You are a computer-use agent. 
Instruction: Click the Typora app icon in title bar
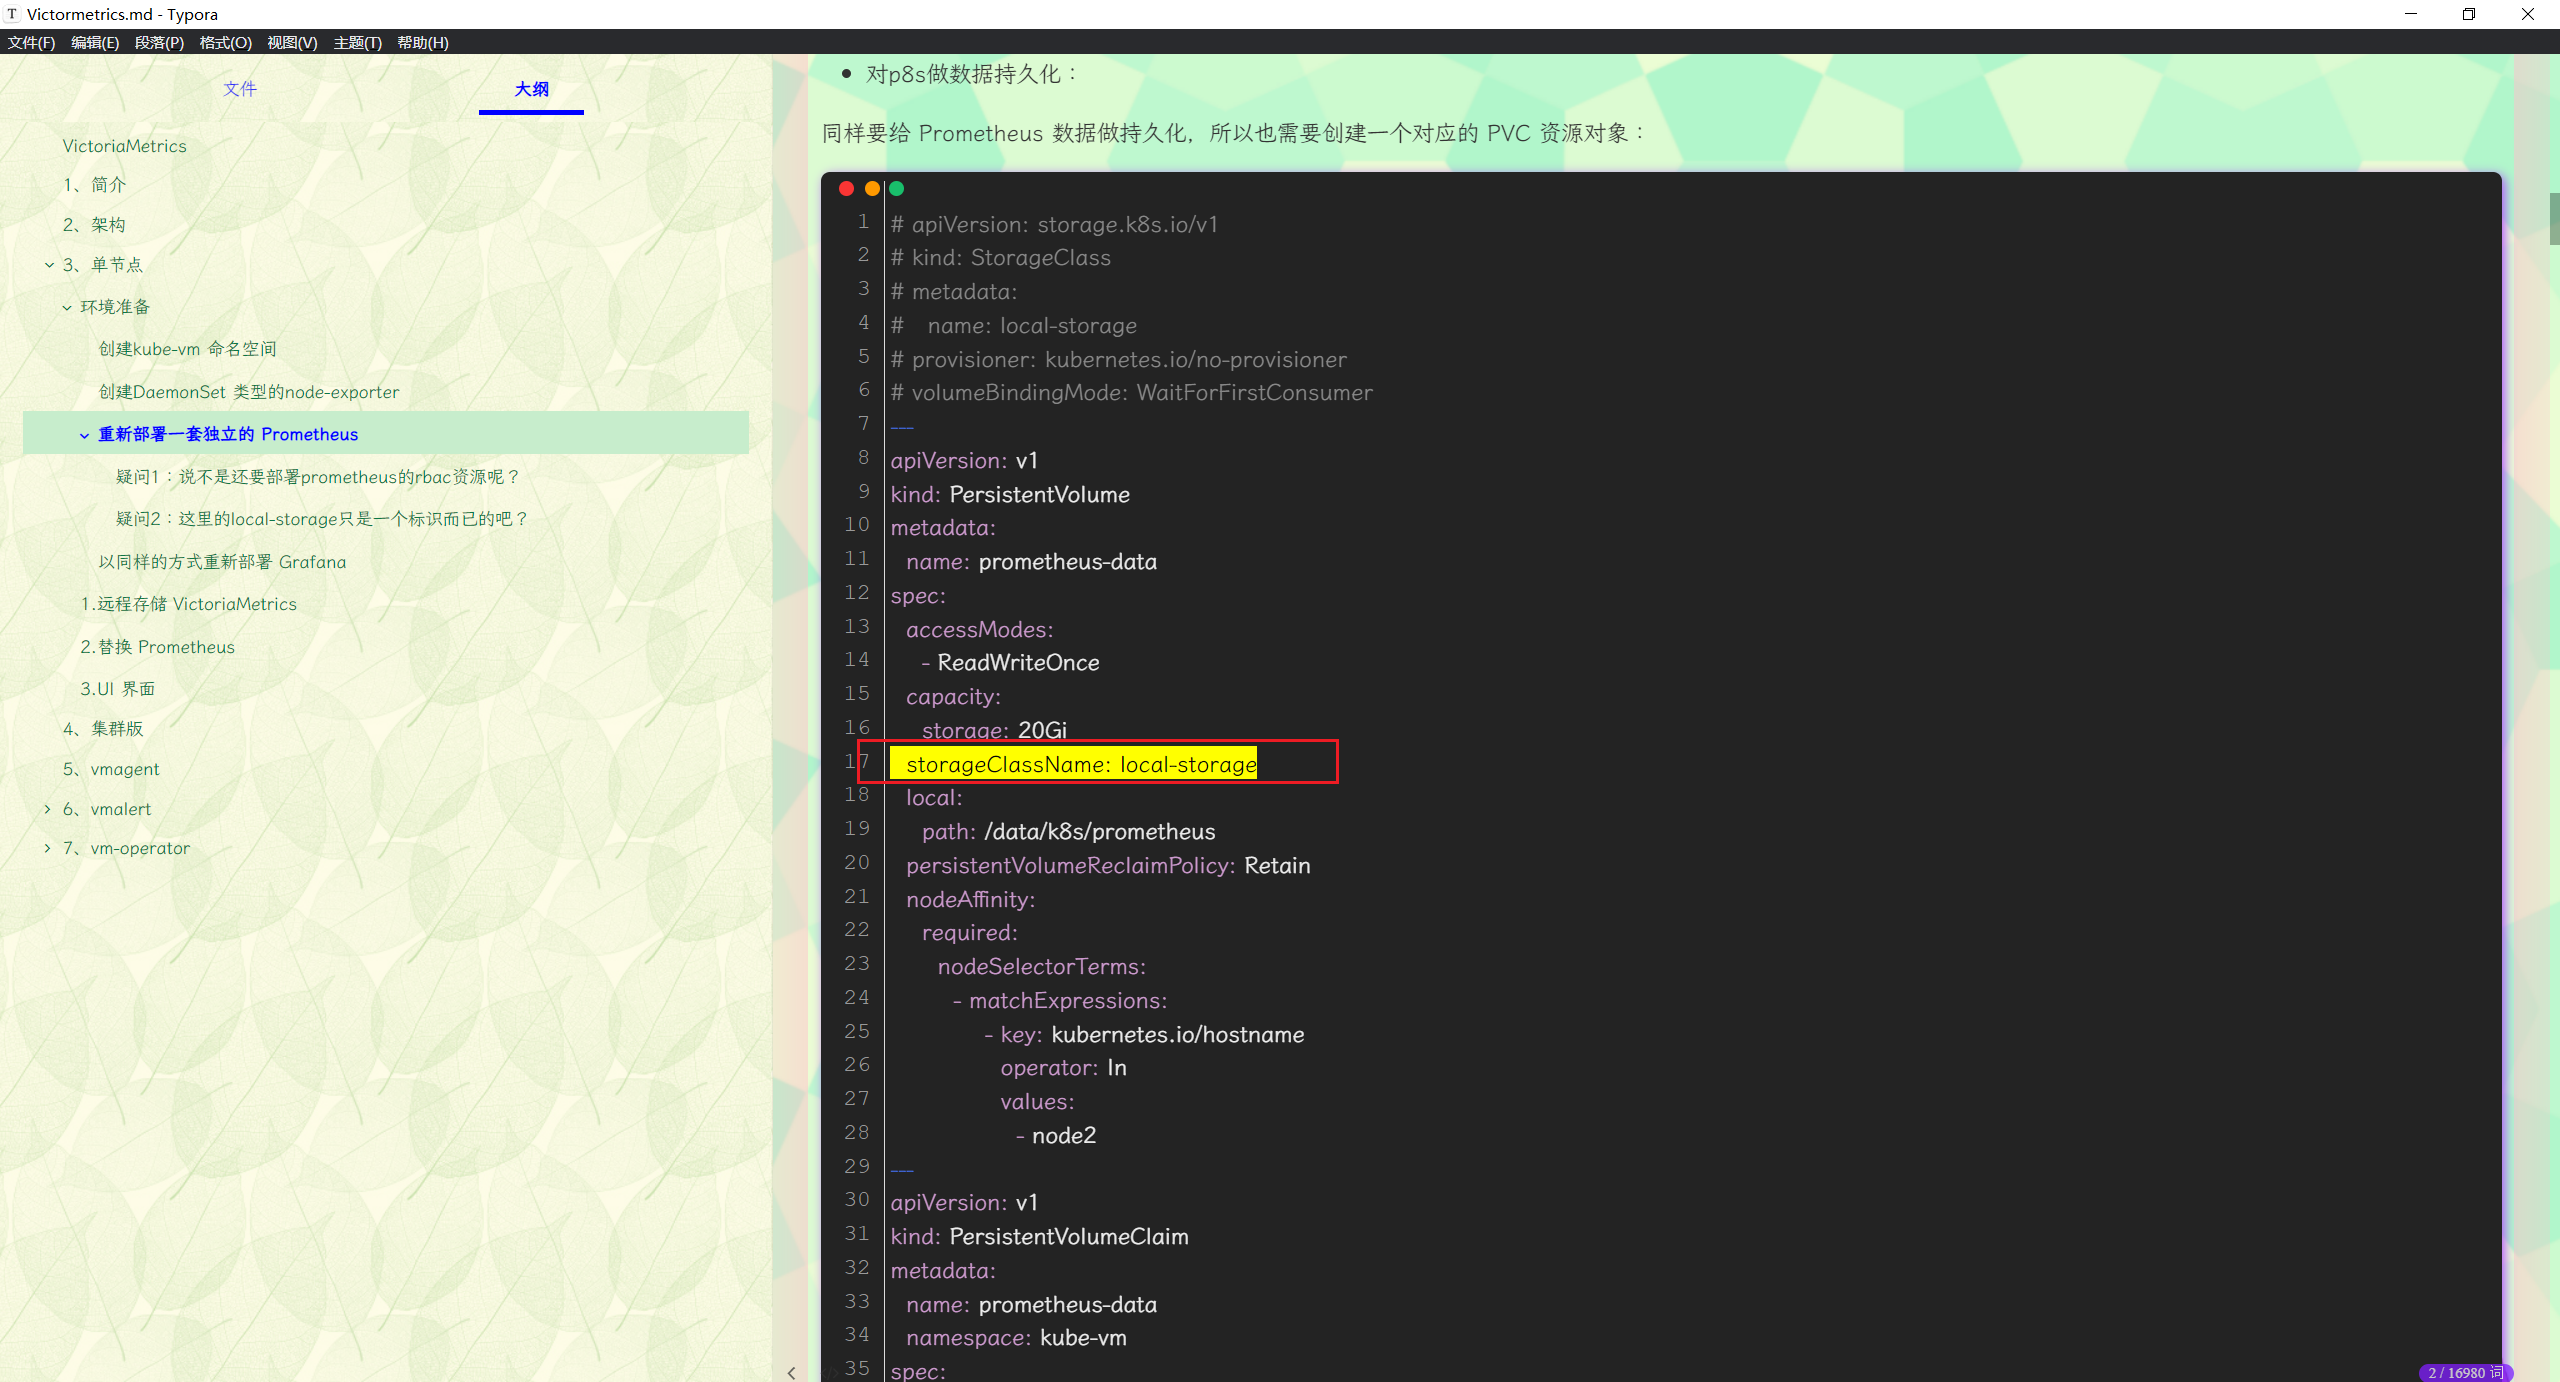[x=12, y=14]
